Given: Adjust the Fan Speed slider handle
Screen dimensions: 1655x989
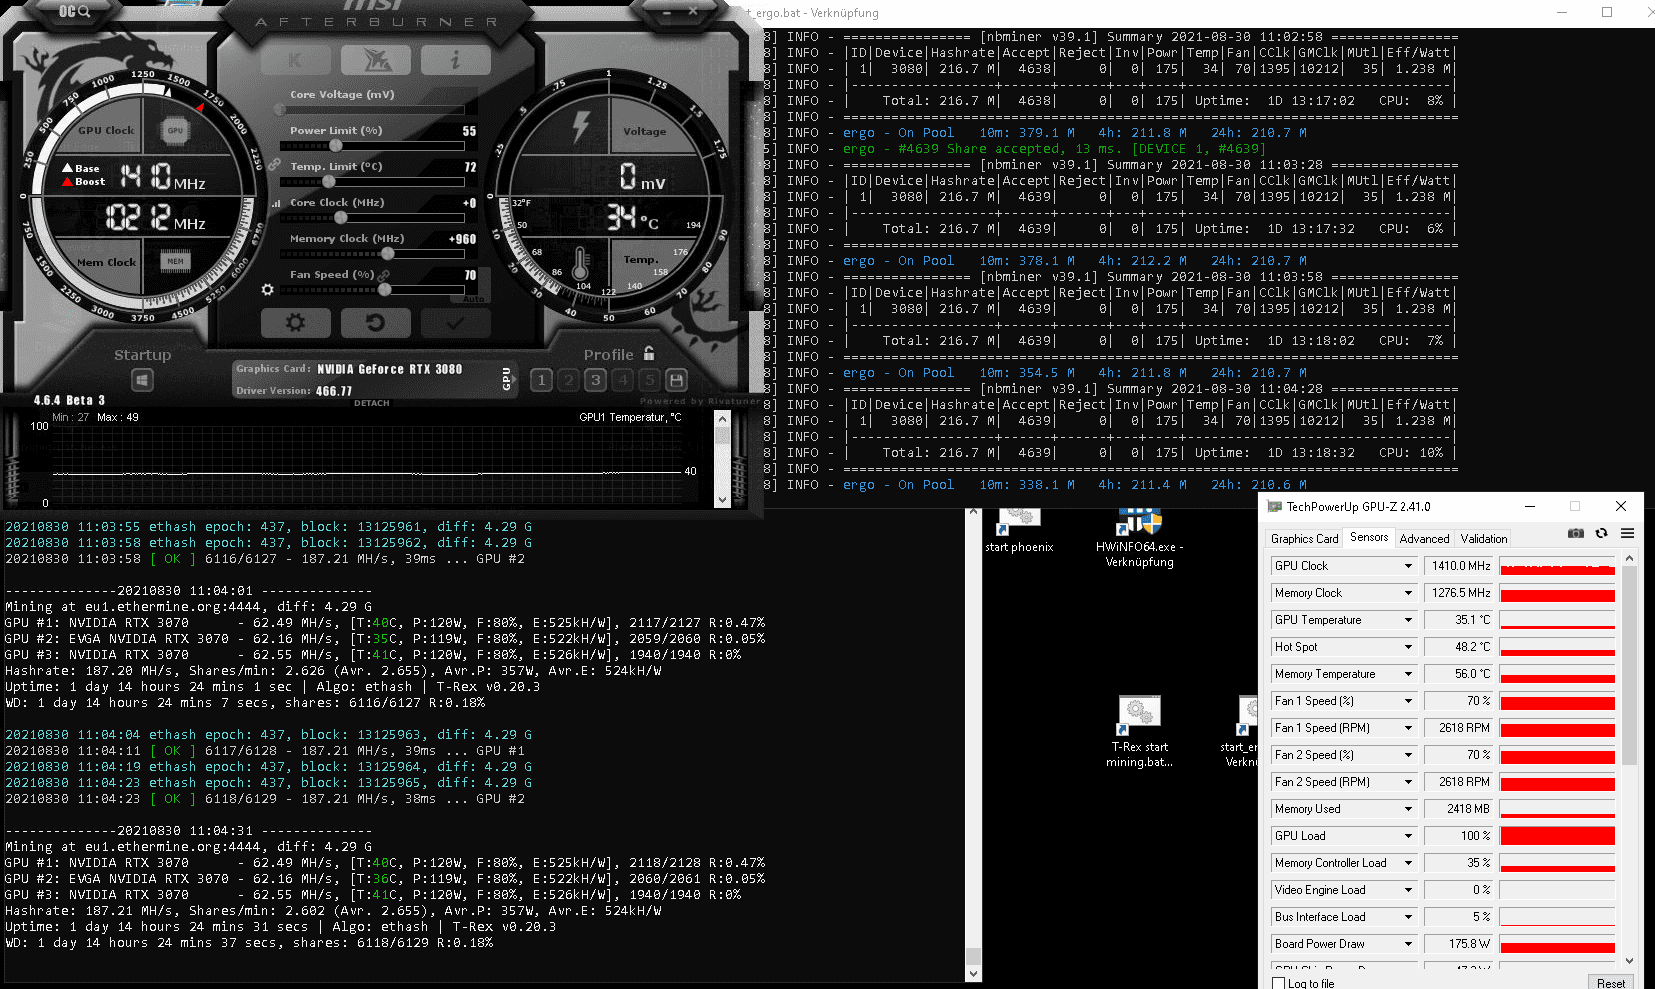Looking at the screenshot, I should (x=384, y=290).
